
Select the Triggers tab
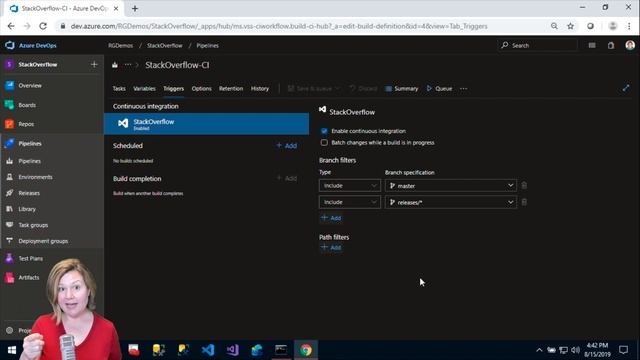coord(174,89)
